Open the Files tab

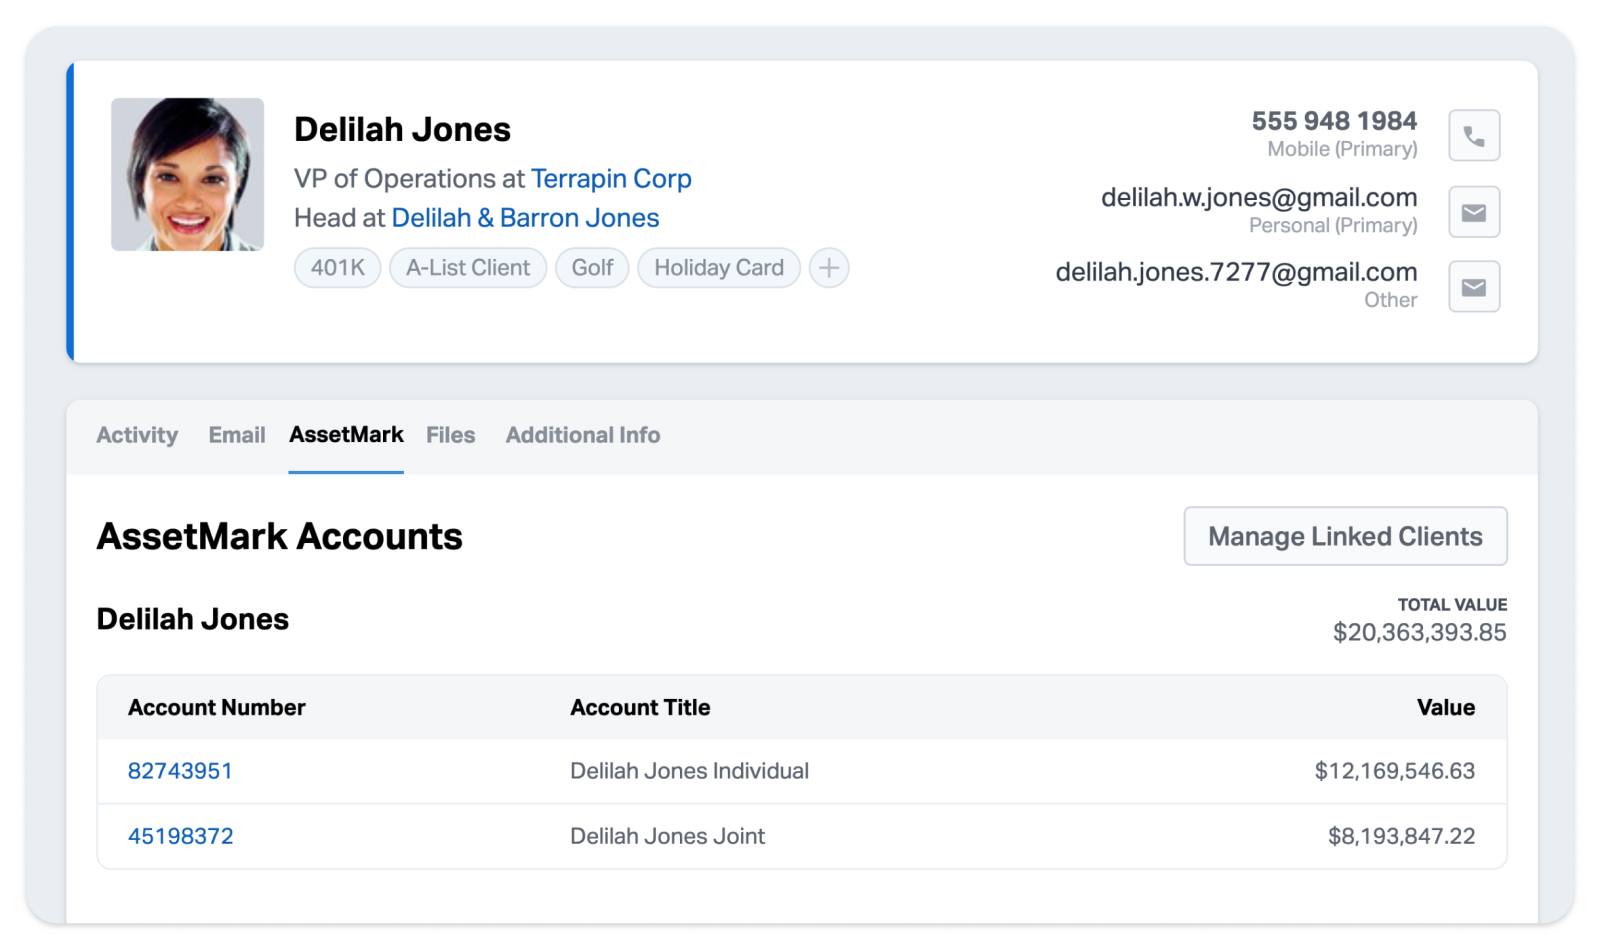[x=450, y=435]
